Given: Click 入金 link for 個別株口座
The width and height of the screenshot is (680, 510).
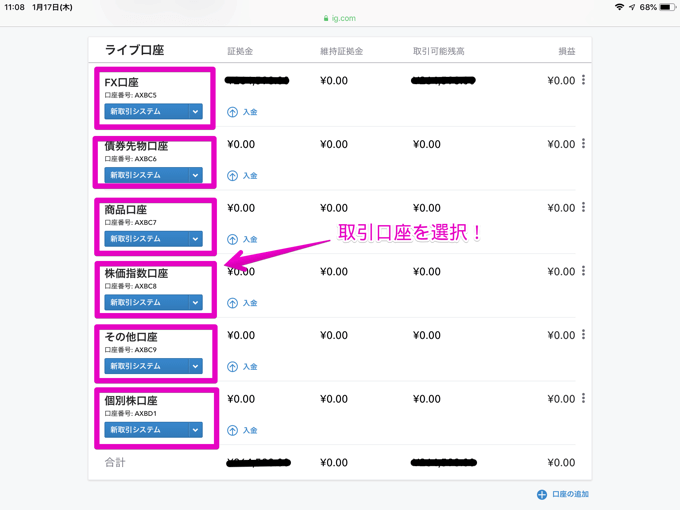Looking at the screenshot, I should (x=250, y=430).
